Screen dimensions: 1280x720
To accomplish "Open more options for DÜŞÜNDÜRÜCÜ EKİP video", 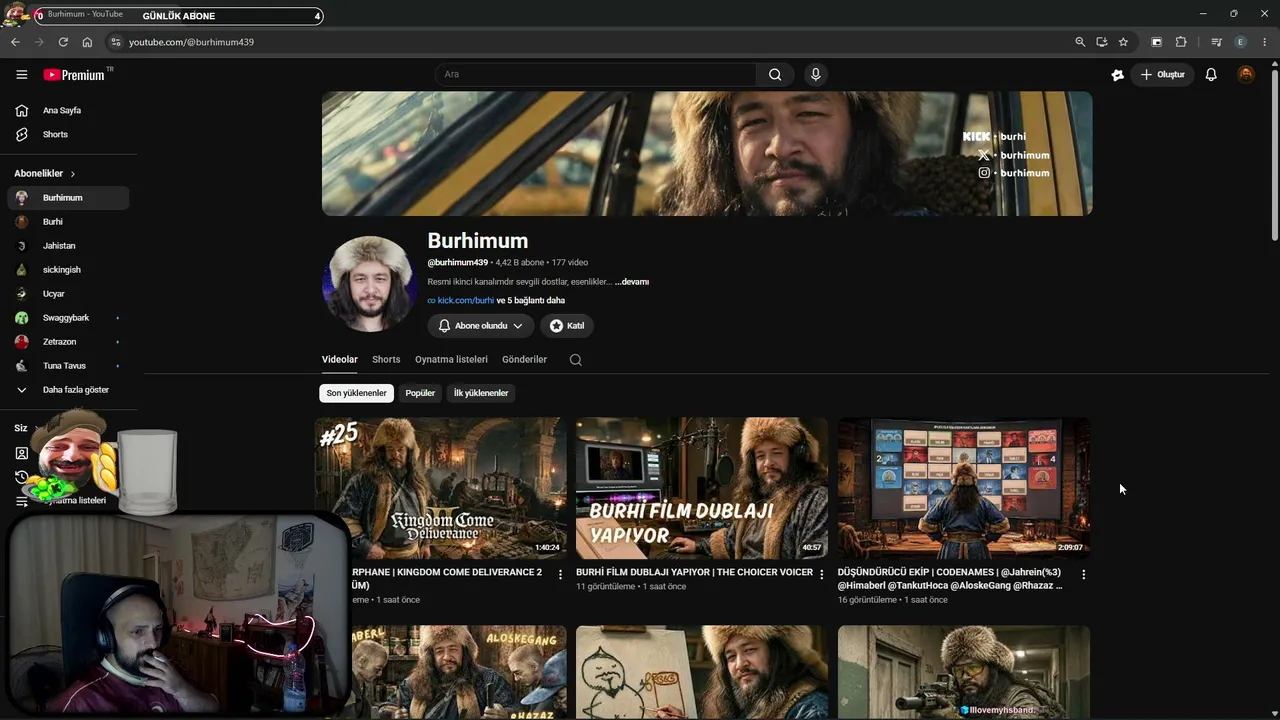I will coord(1083,574).
